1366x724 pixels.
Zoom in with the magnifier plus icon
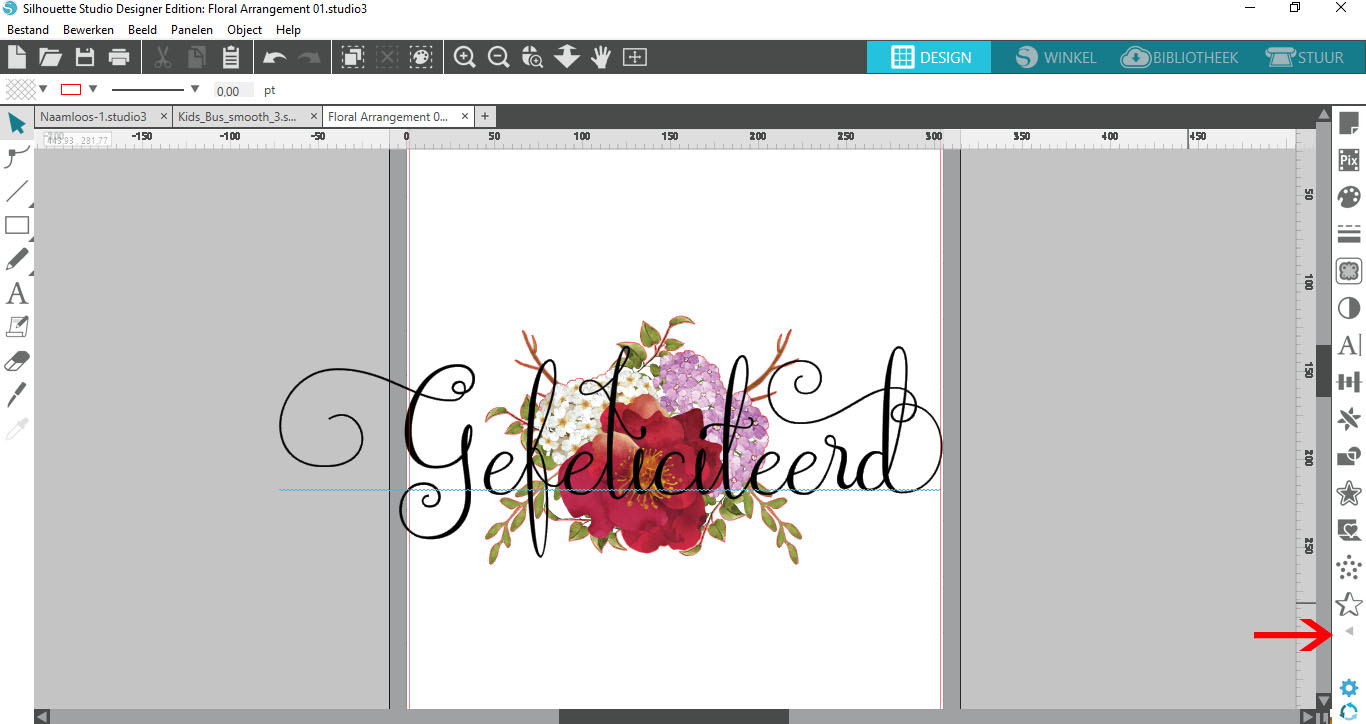[464, 57]
